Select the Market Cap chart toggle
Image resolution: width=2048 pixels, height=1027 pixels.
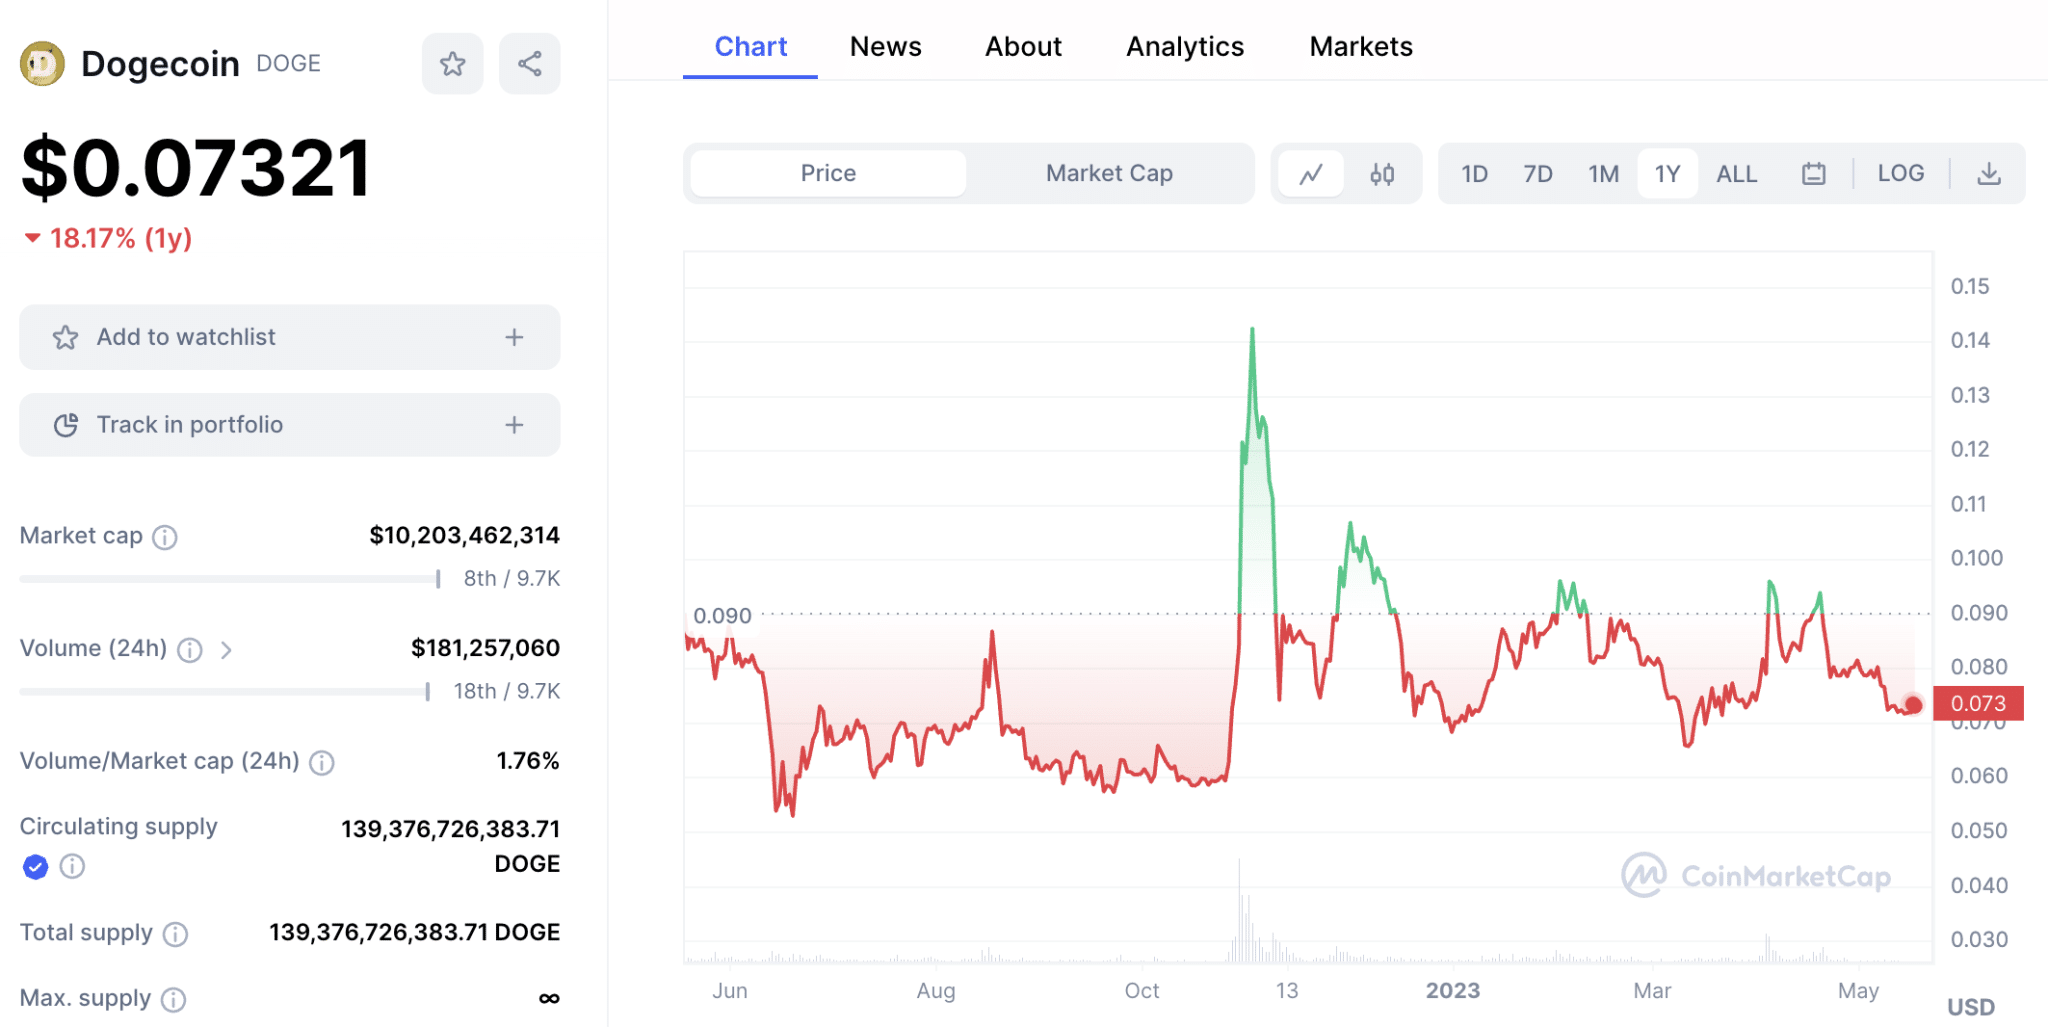[1109, 174]
